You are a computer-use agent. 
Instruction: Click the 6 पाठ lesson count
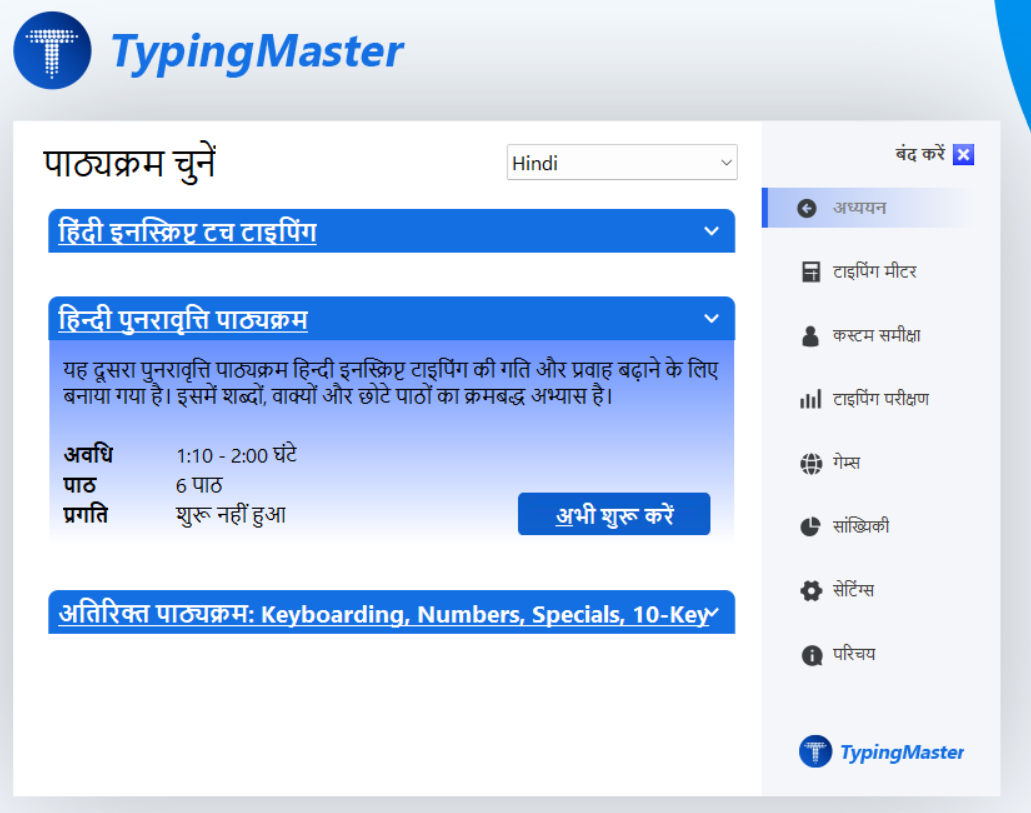tap(199, 485)
